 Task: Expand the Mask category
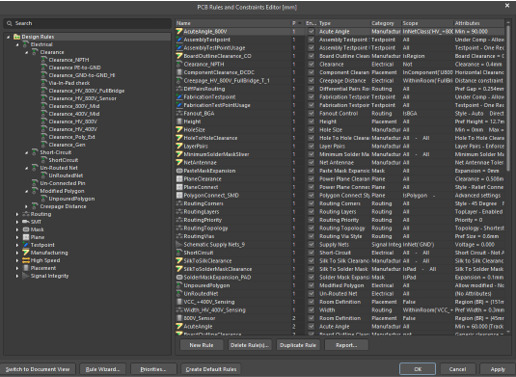(x=17, y=230)
